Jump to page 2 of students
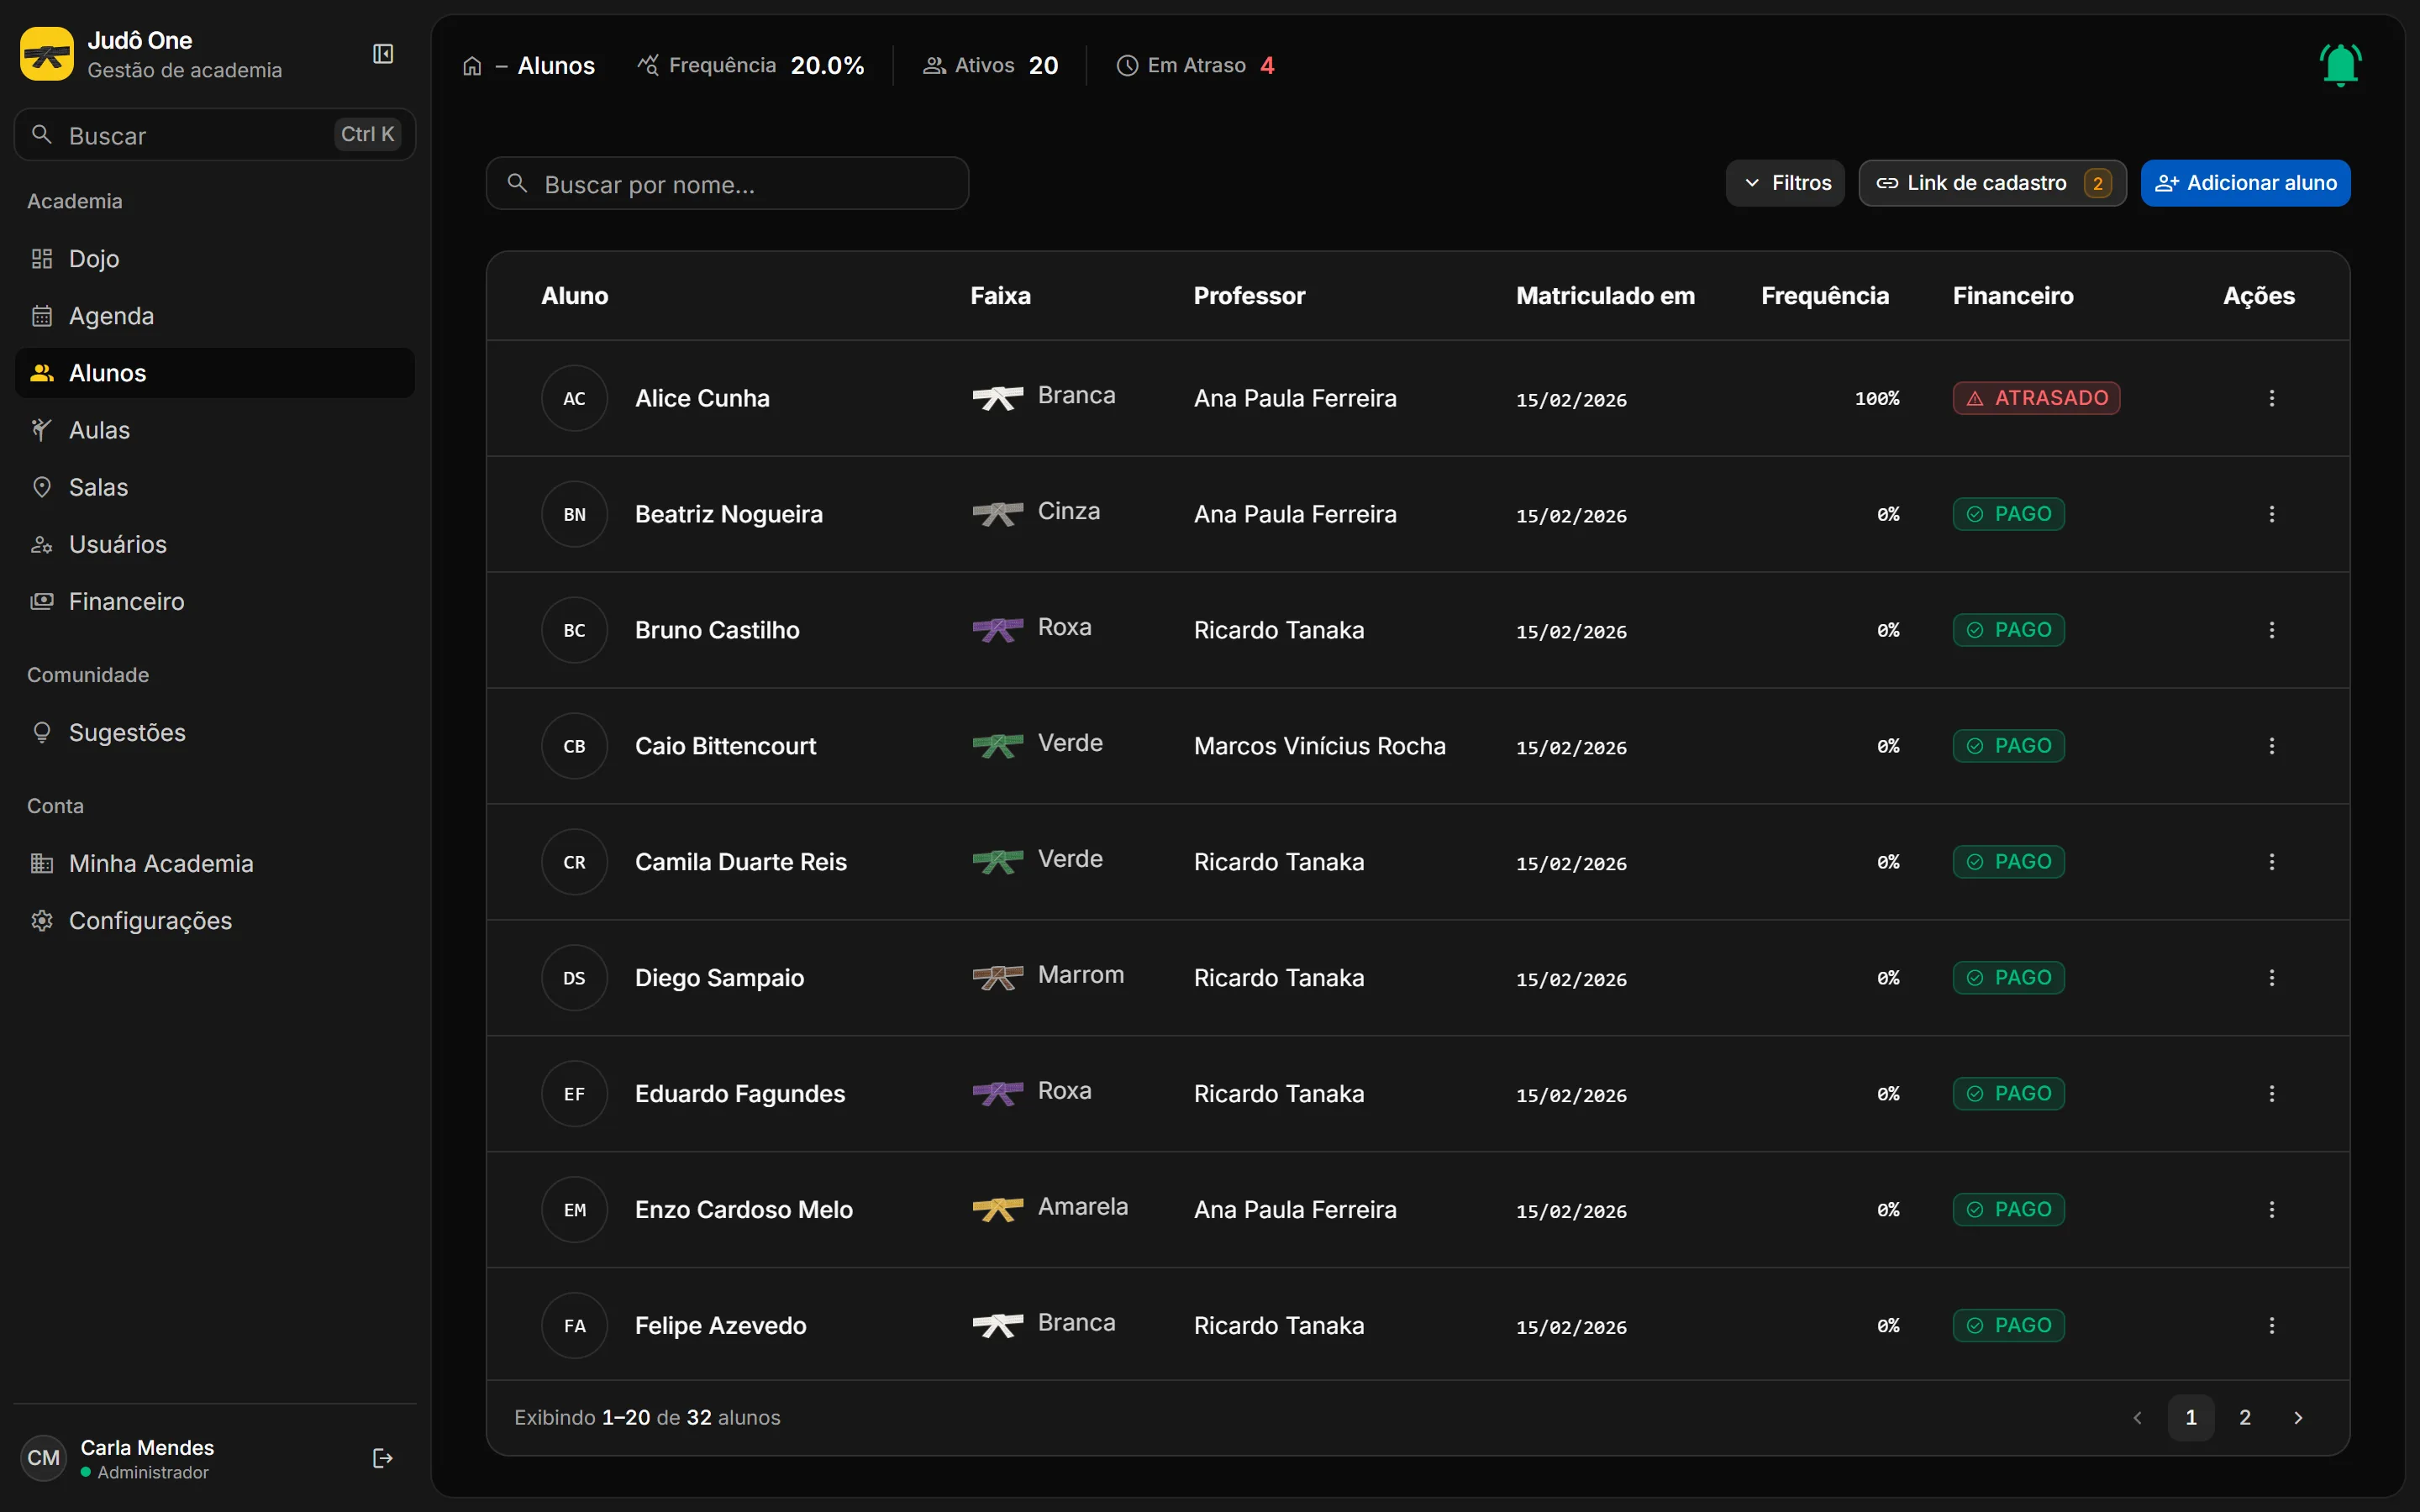2420x1512 pixels. (x=2245, y=1418)
